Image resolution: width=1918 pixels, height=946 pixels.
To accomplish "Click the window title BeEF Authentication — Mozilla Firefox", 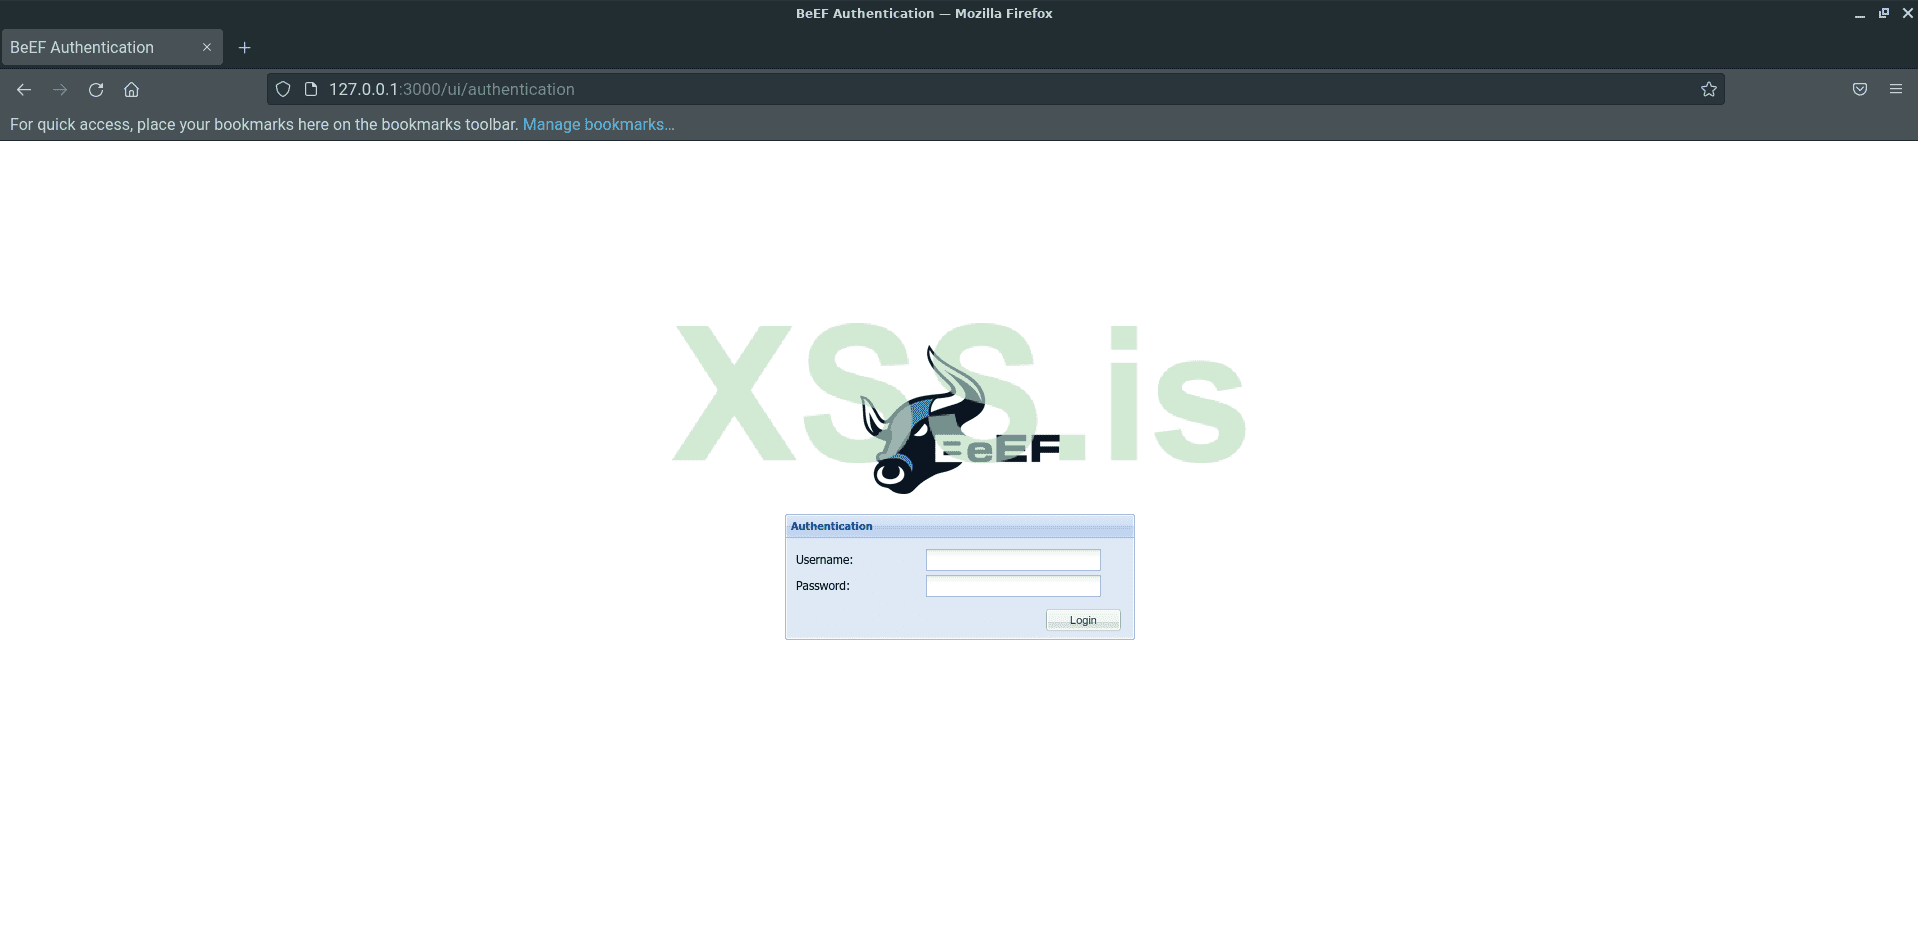I will click(924, 14).
